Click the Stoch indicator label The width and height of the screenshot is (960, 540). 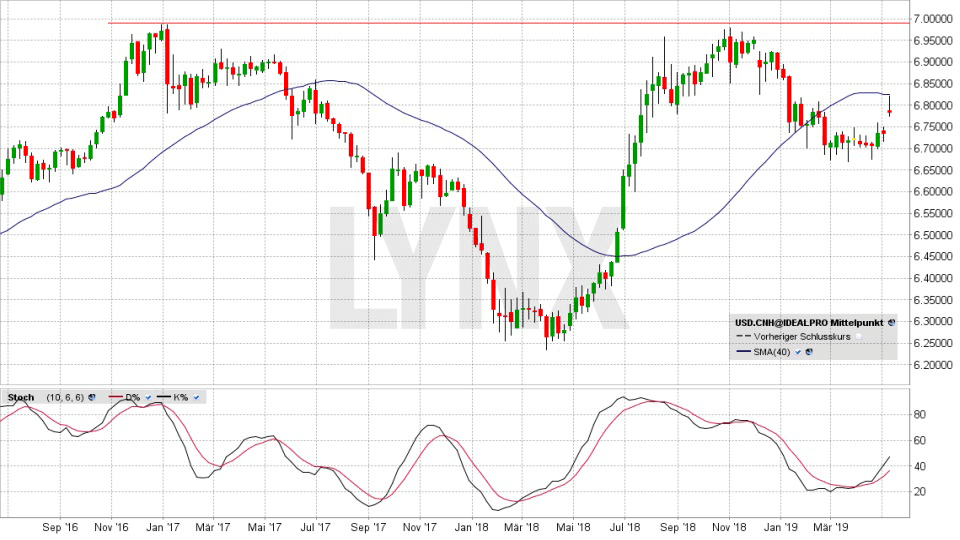pos(21,397)
